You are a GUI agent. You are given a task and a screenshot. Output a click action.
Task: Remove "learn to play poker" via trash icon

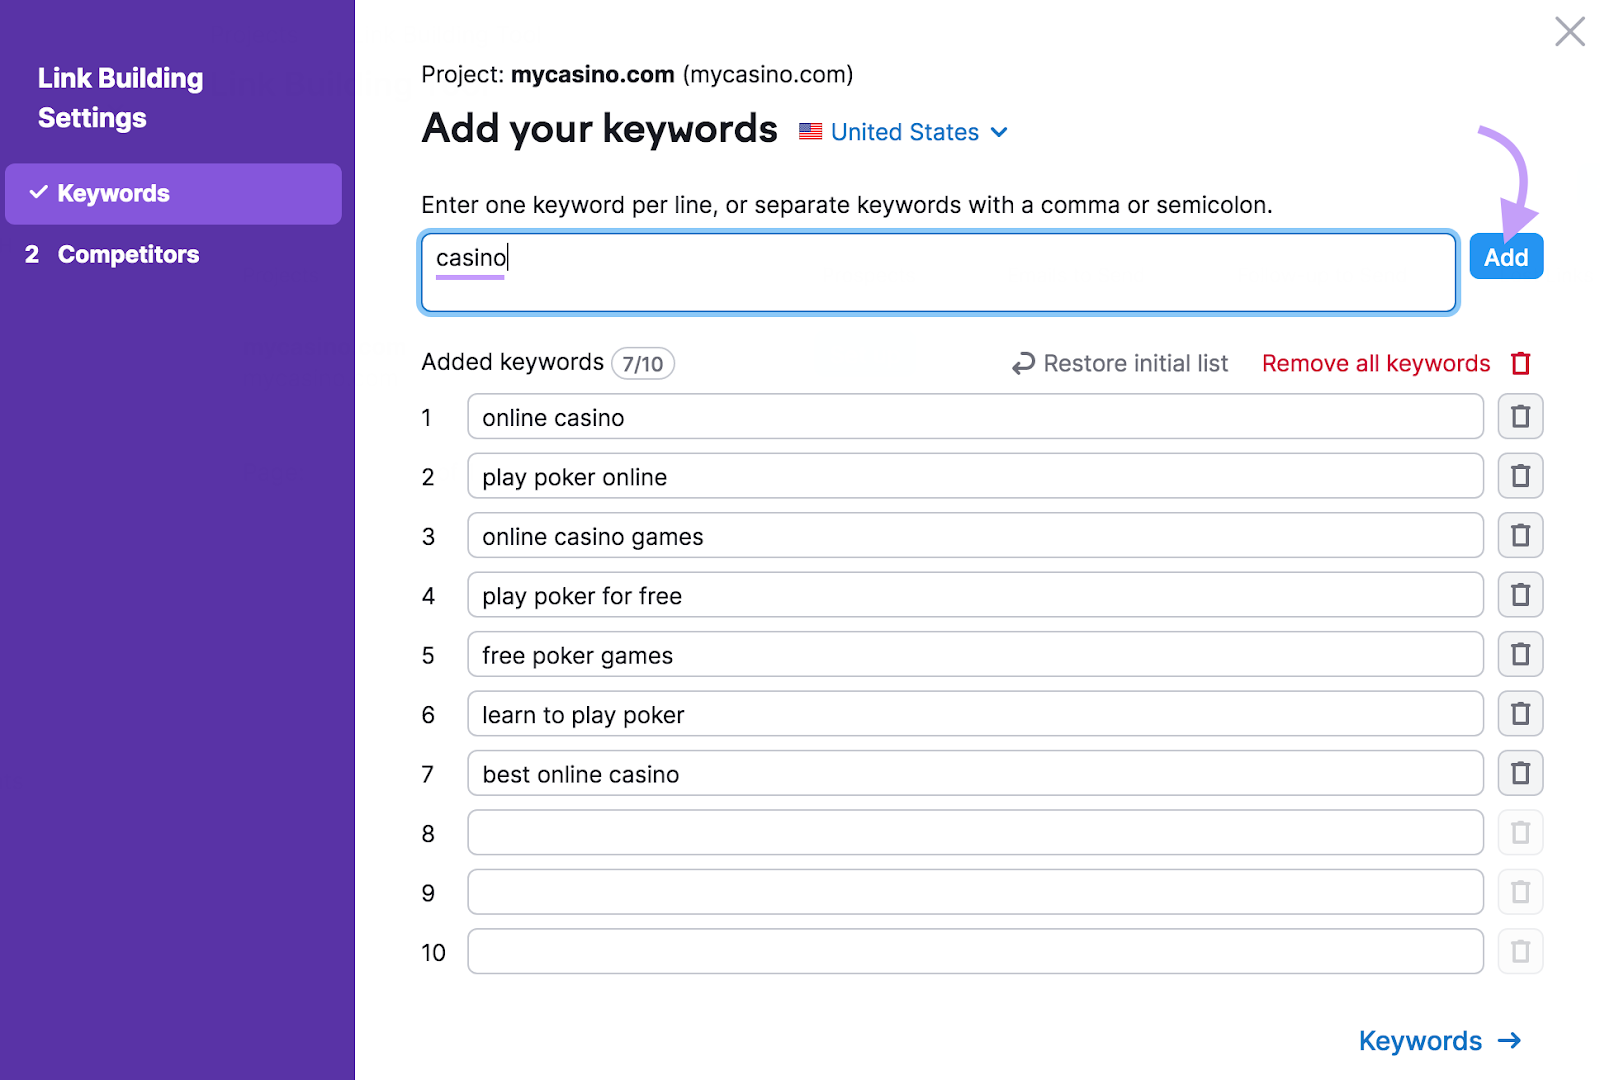[1520, 713]
